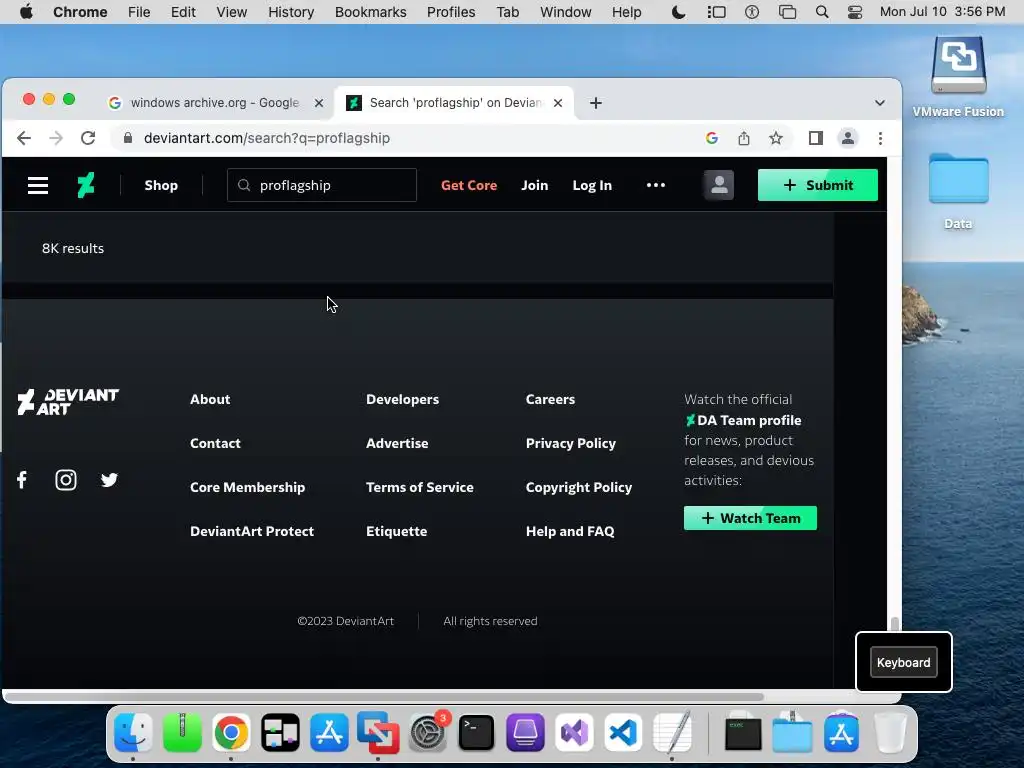Open Chrome's three-dot settings menu
Viewport: 1024px width, 768px height.
point(880,138)
